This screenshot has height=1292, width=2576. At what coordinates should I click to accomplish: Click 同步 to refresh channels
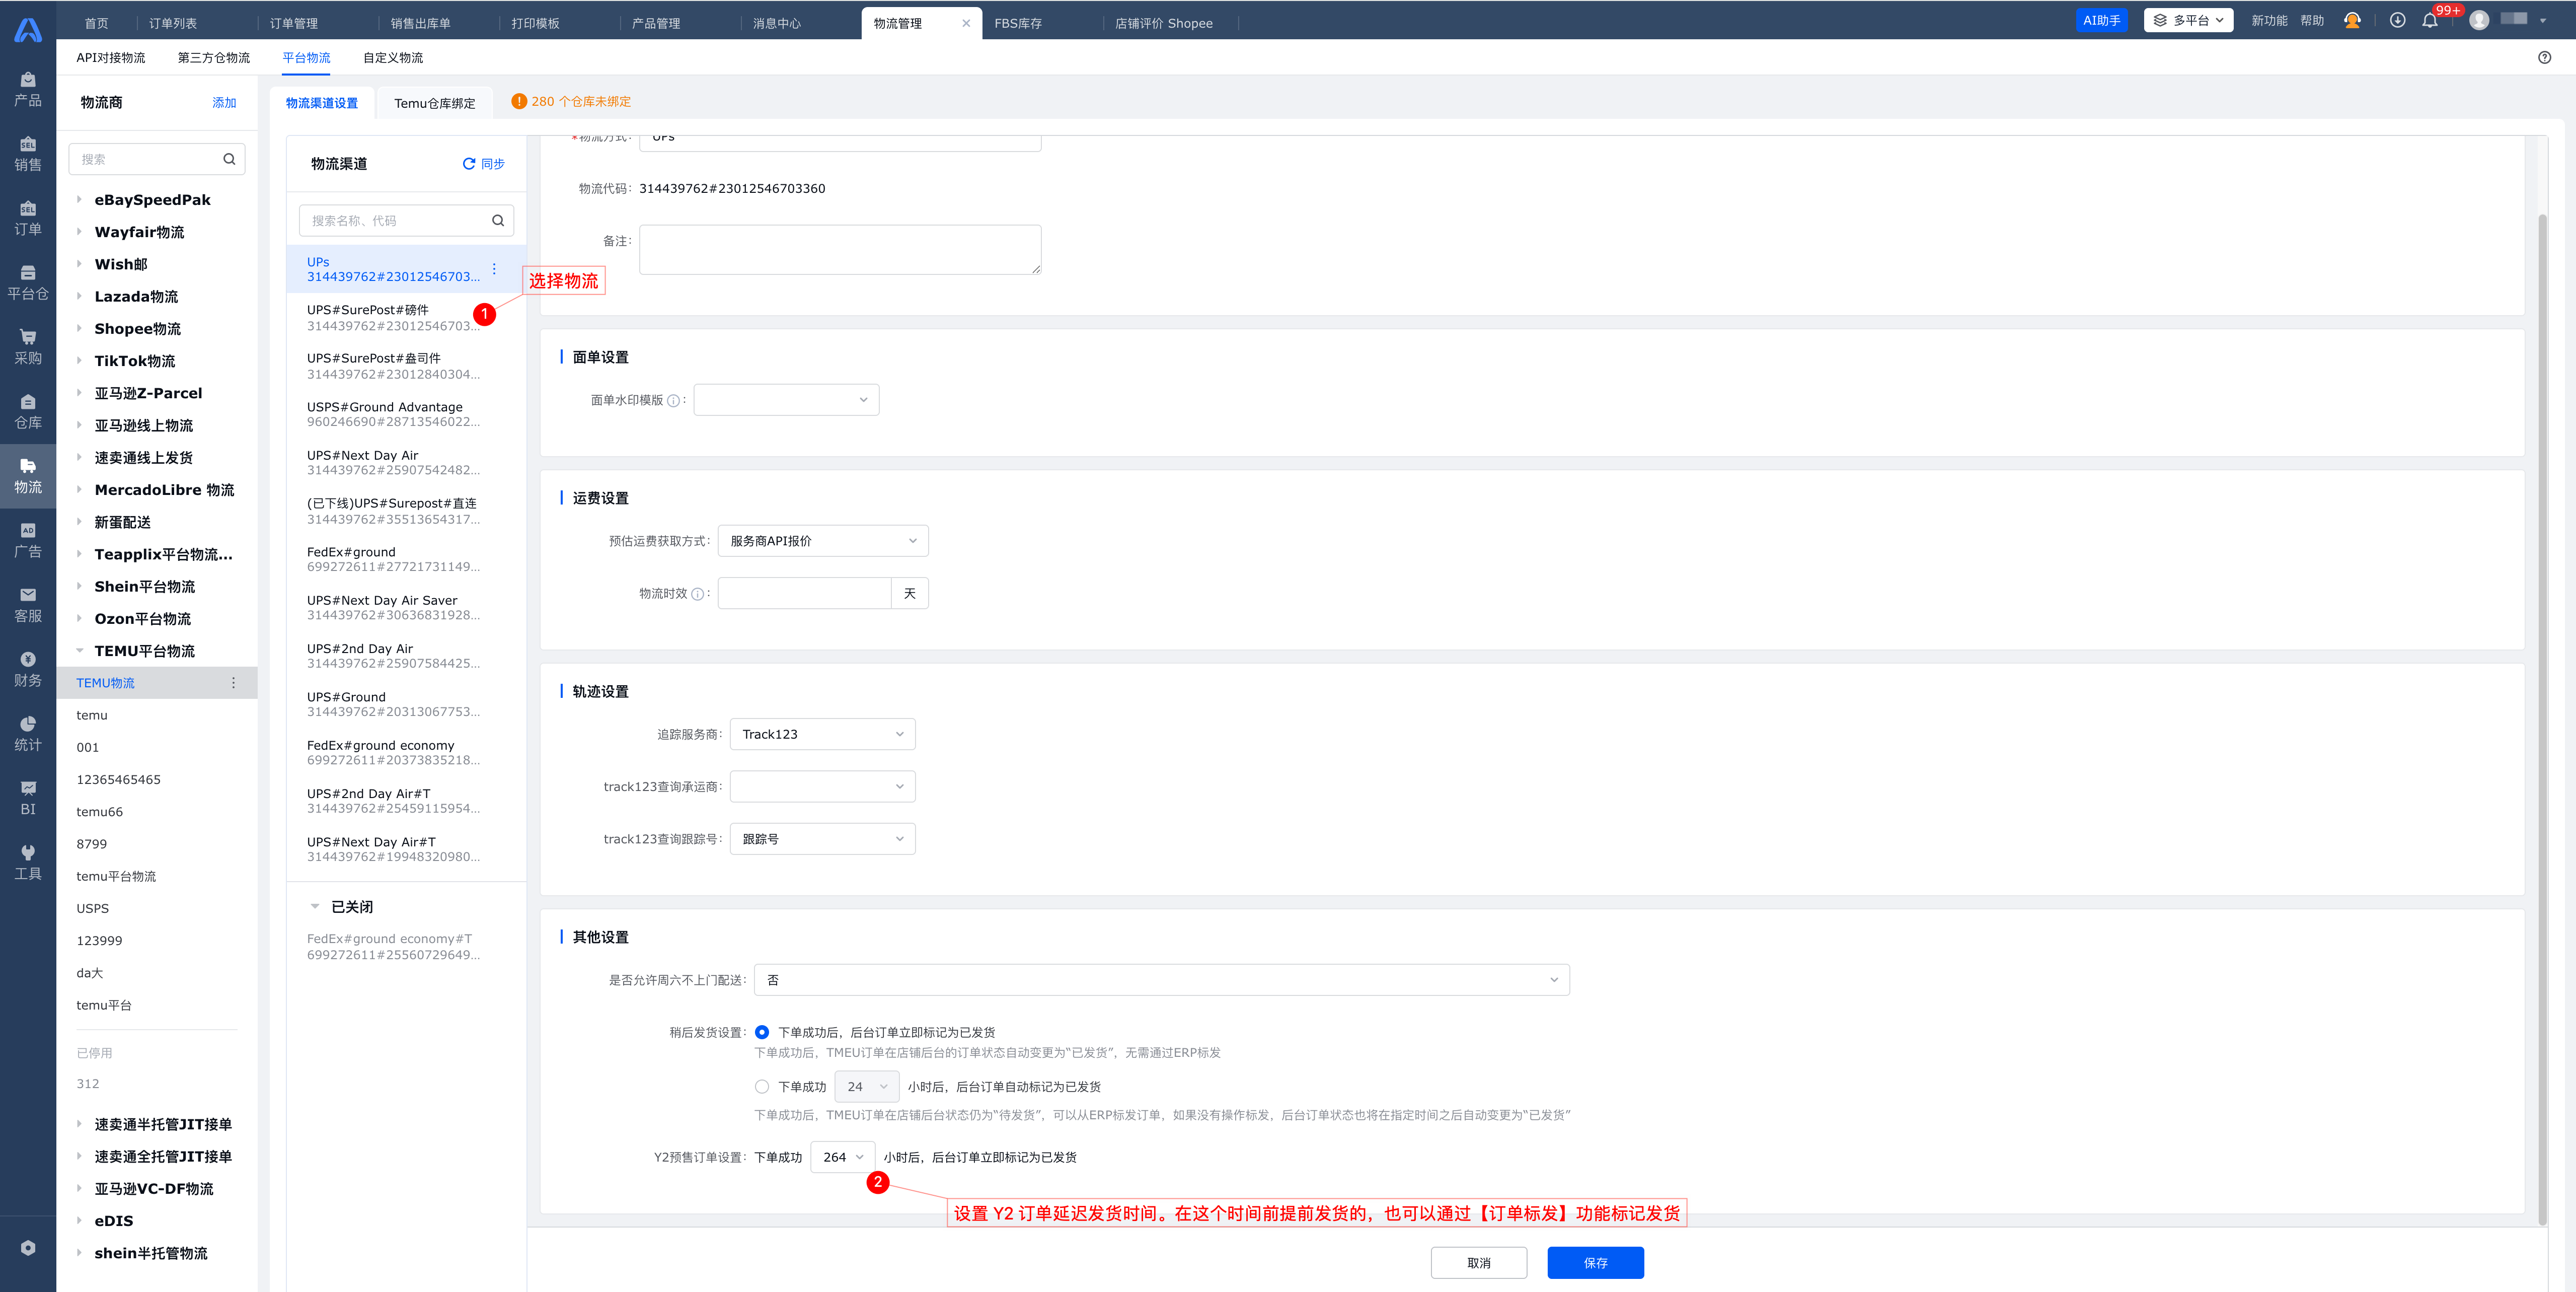pyautogui.click(x=484, y=164)
